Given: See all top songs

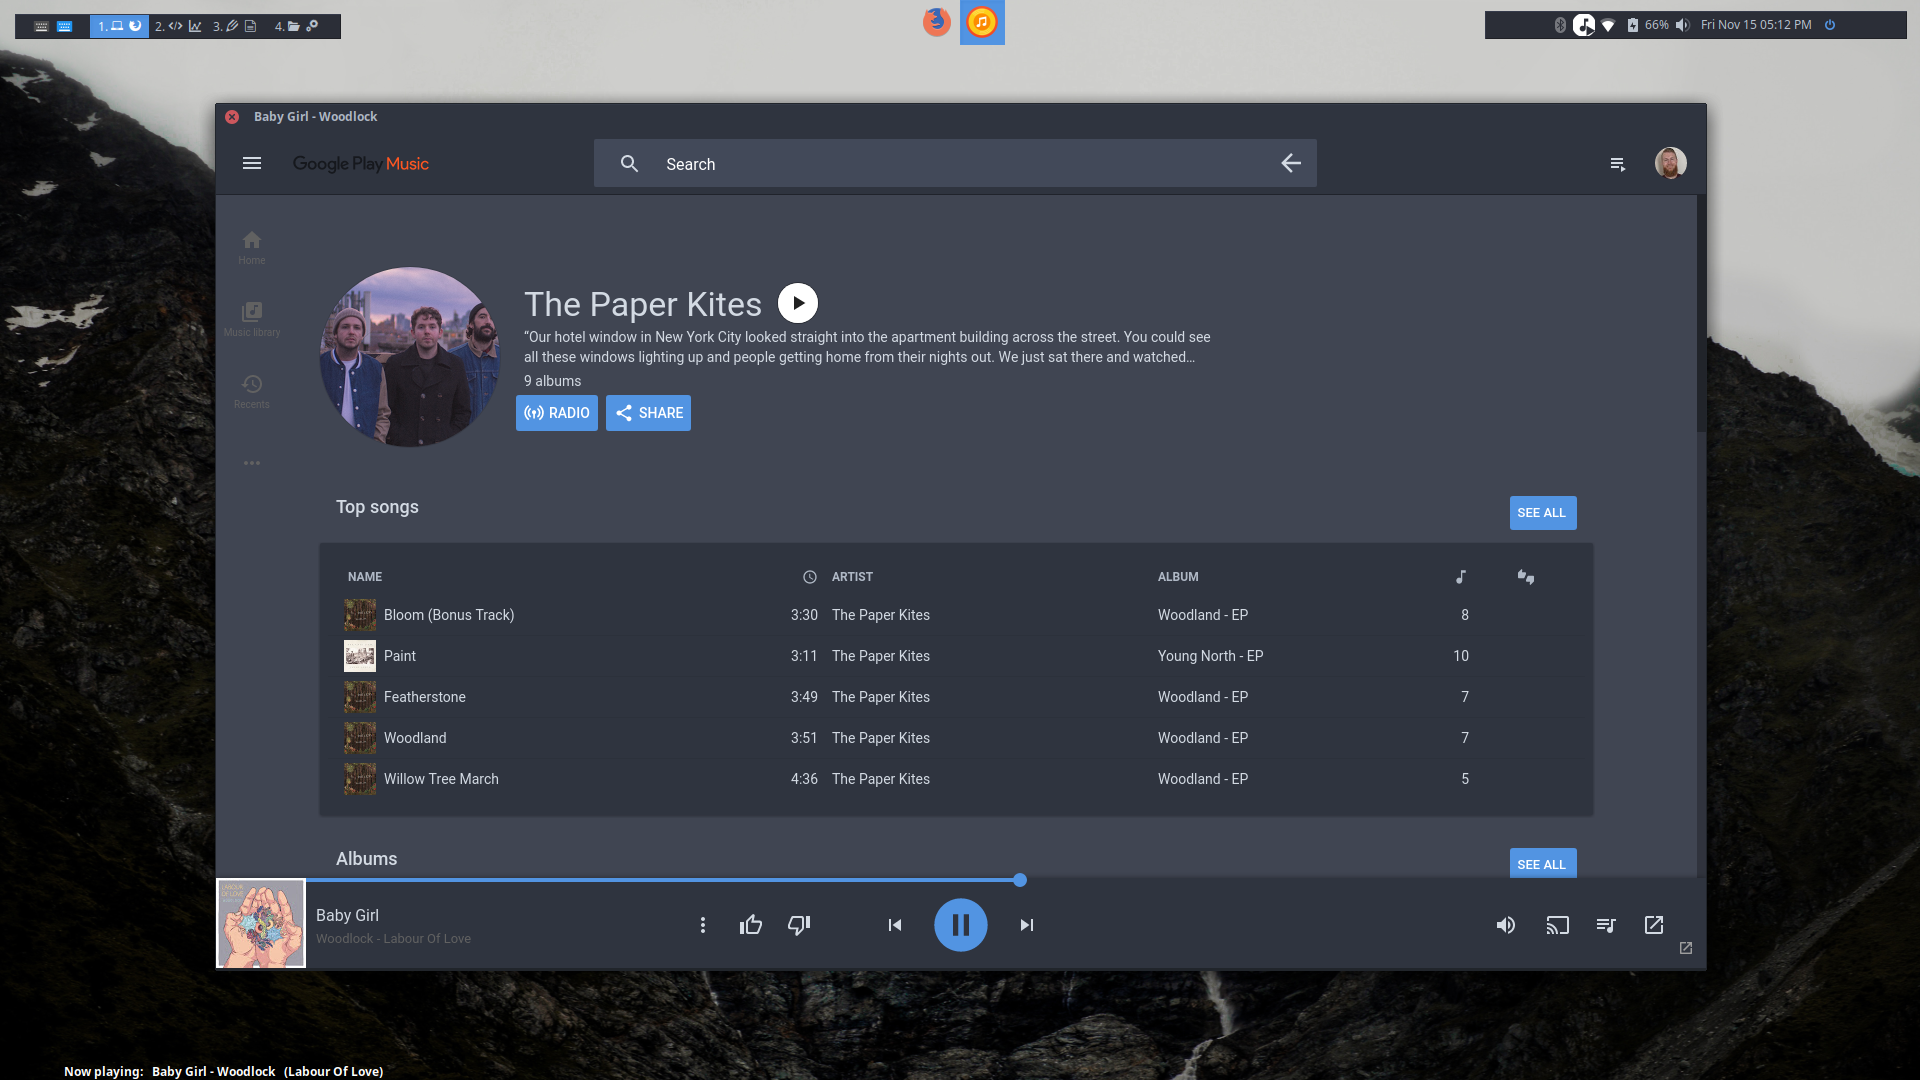Looking at the screenshot, I should click(1542, 513).
